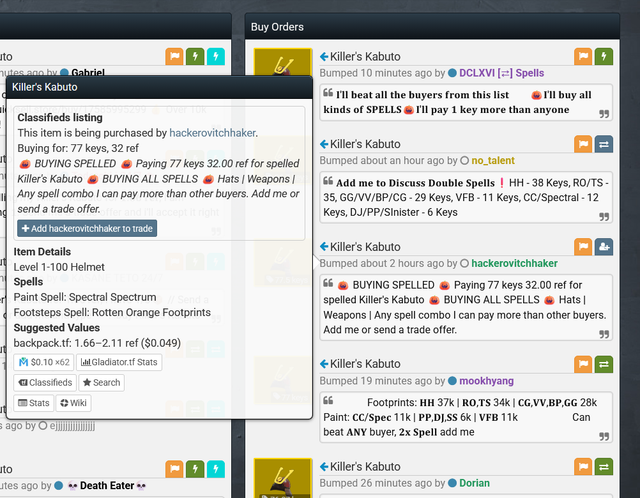
Task: Open Death Eater user profile
Action: 107,486
